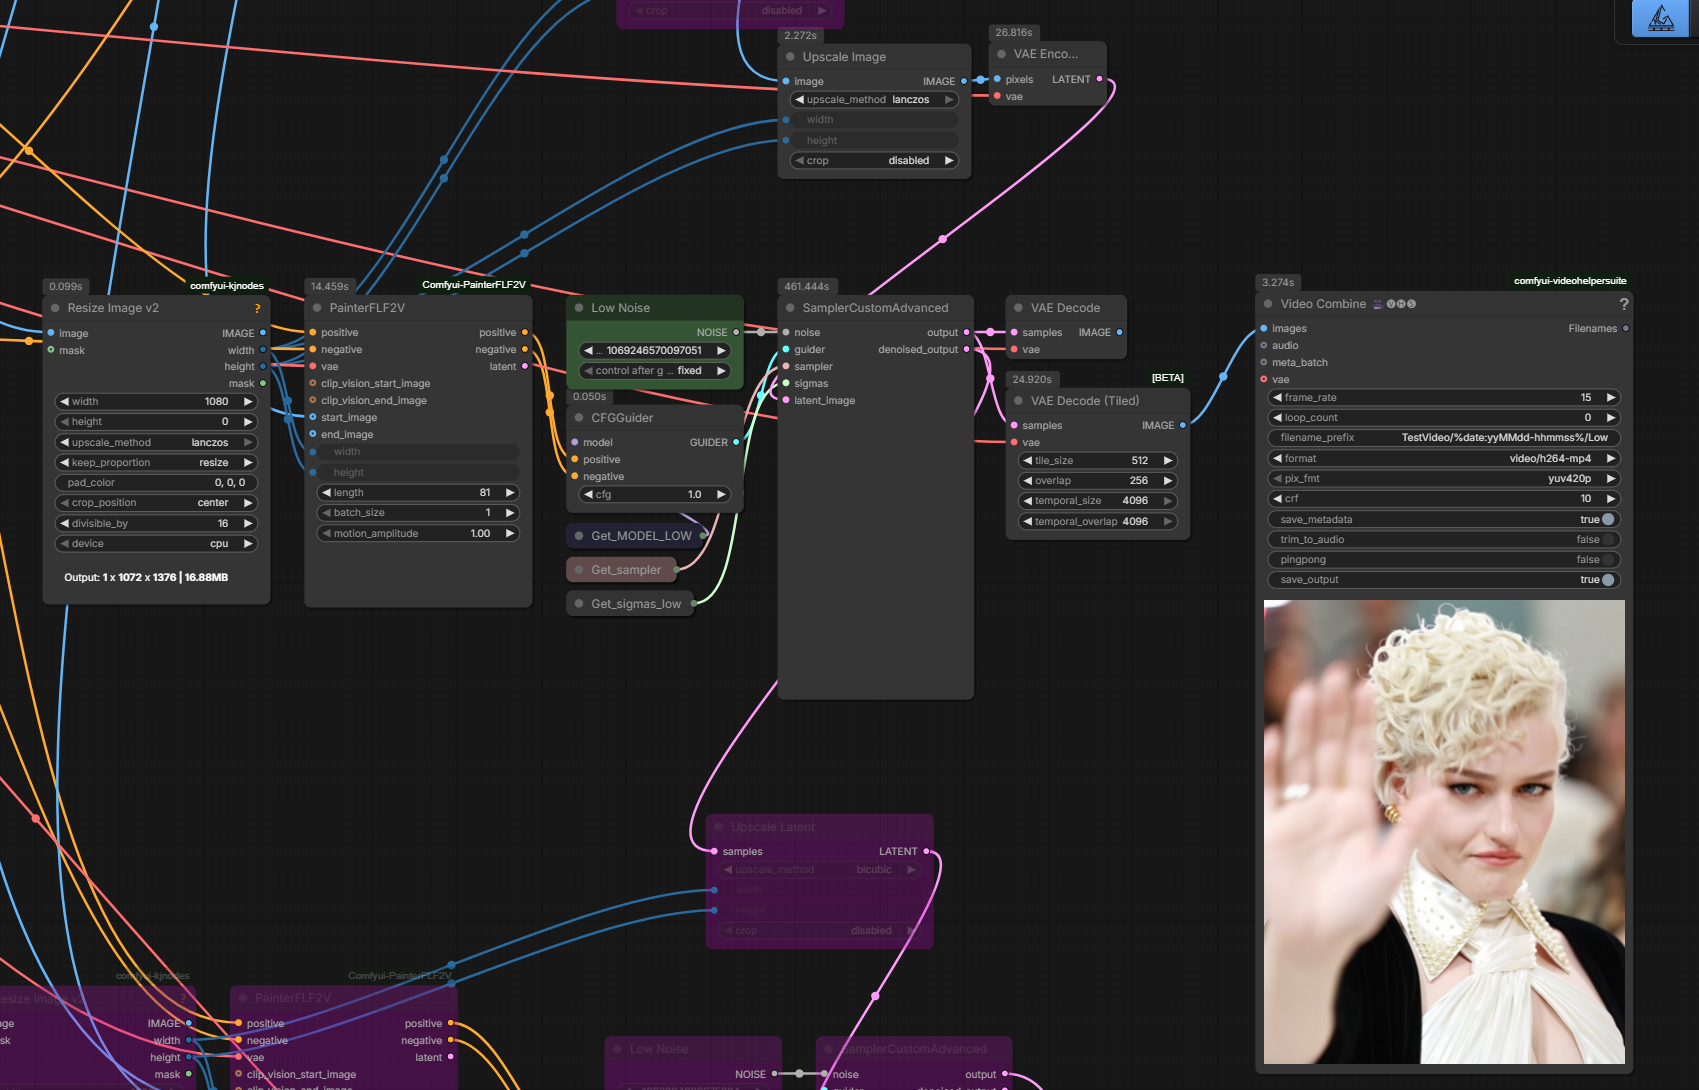Screen dimensions: 1699x1090
Task: Click GUIDER output port on CFGGuider node
Action: point(737,442)
